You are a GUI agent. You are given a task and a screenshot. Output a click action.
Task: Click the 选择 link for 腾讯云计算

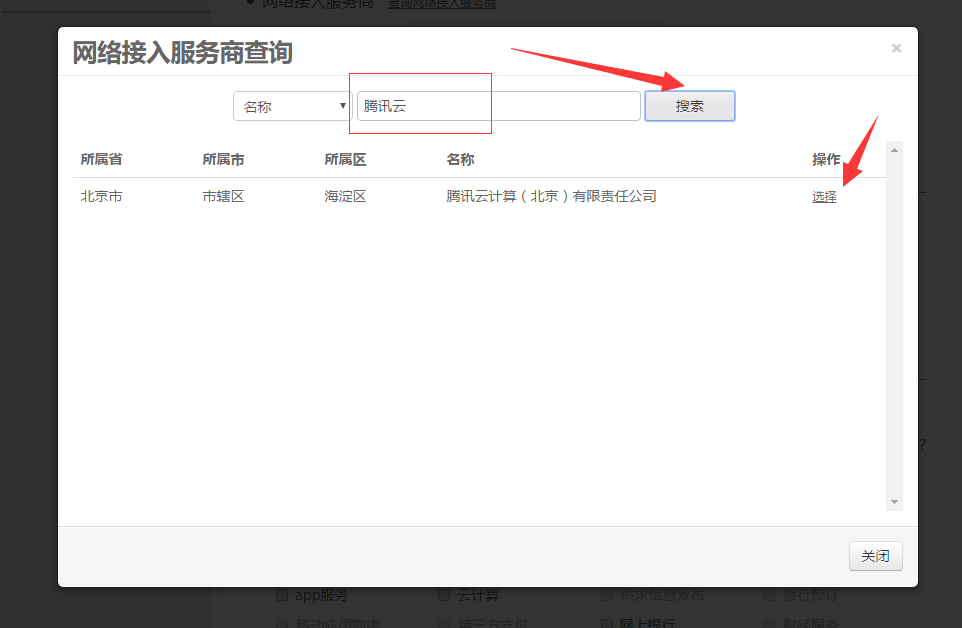tap(824, 197)
